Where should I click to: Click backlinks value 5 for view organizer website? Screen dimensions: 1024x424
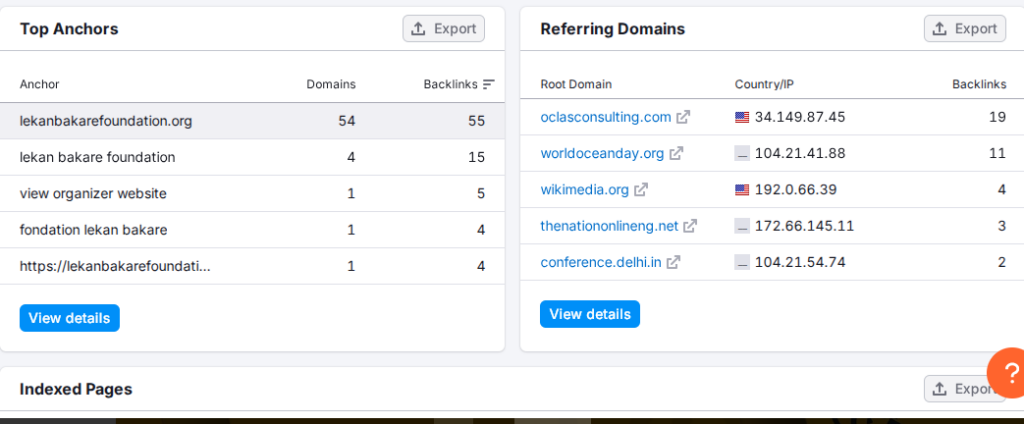point(481,194)
